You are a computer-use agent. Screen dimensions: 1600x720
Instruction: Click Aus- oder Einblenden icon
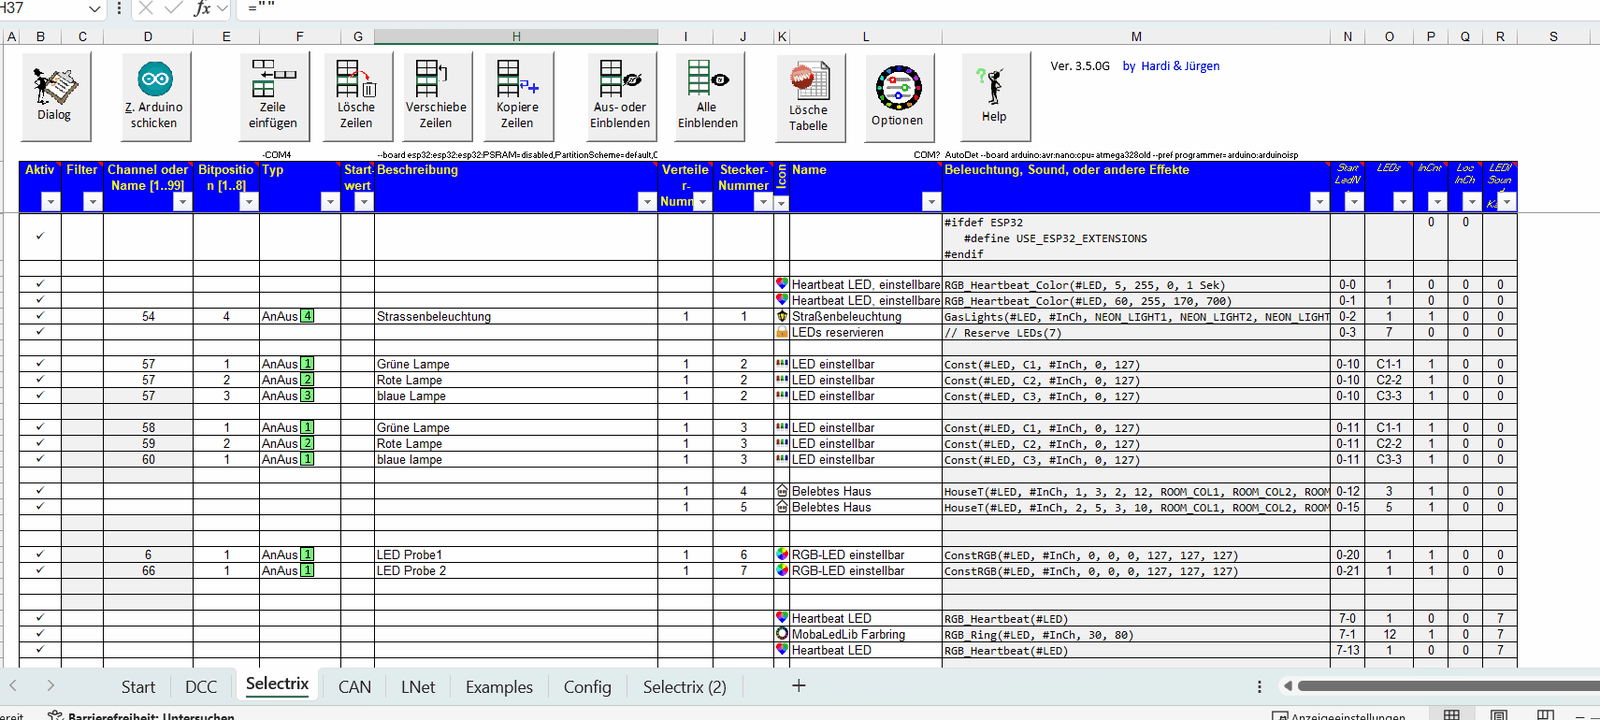tap(620, 79)
